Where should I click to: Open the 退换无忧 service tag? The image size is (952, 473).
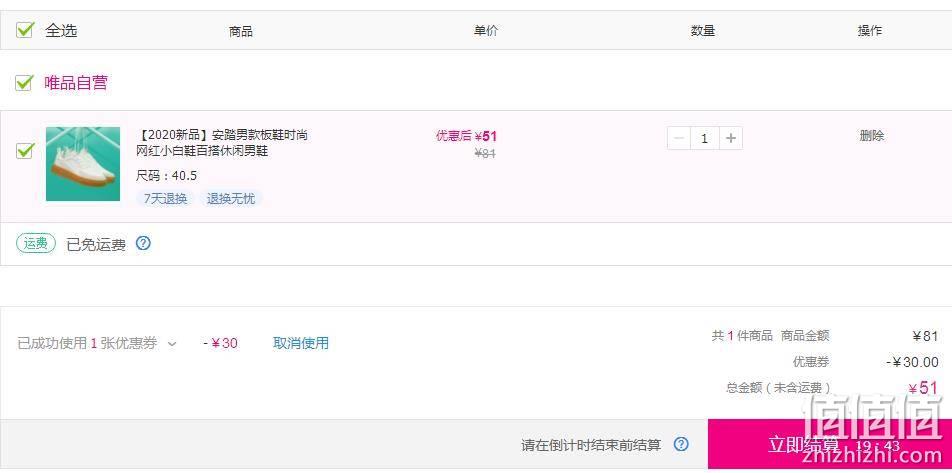pos(231,199)
